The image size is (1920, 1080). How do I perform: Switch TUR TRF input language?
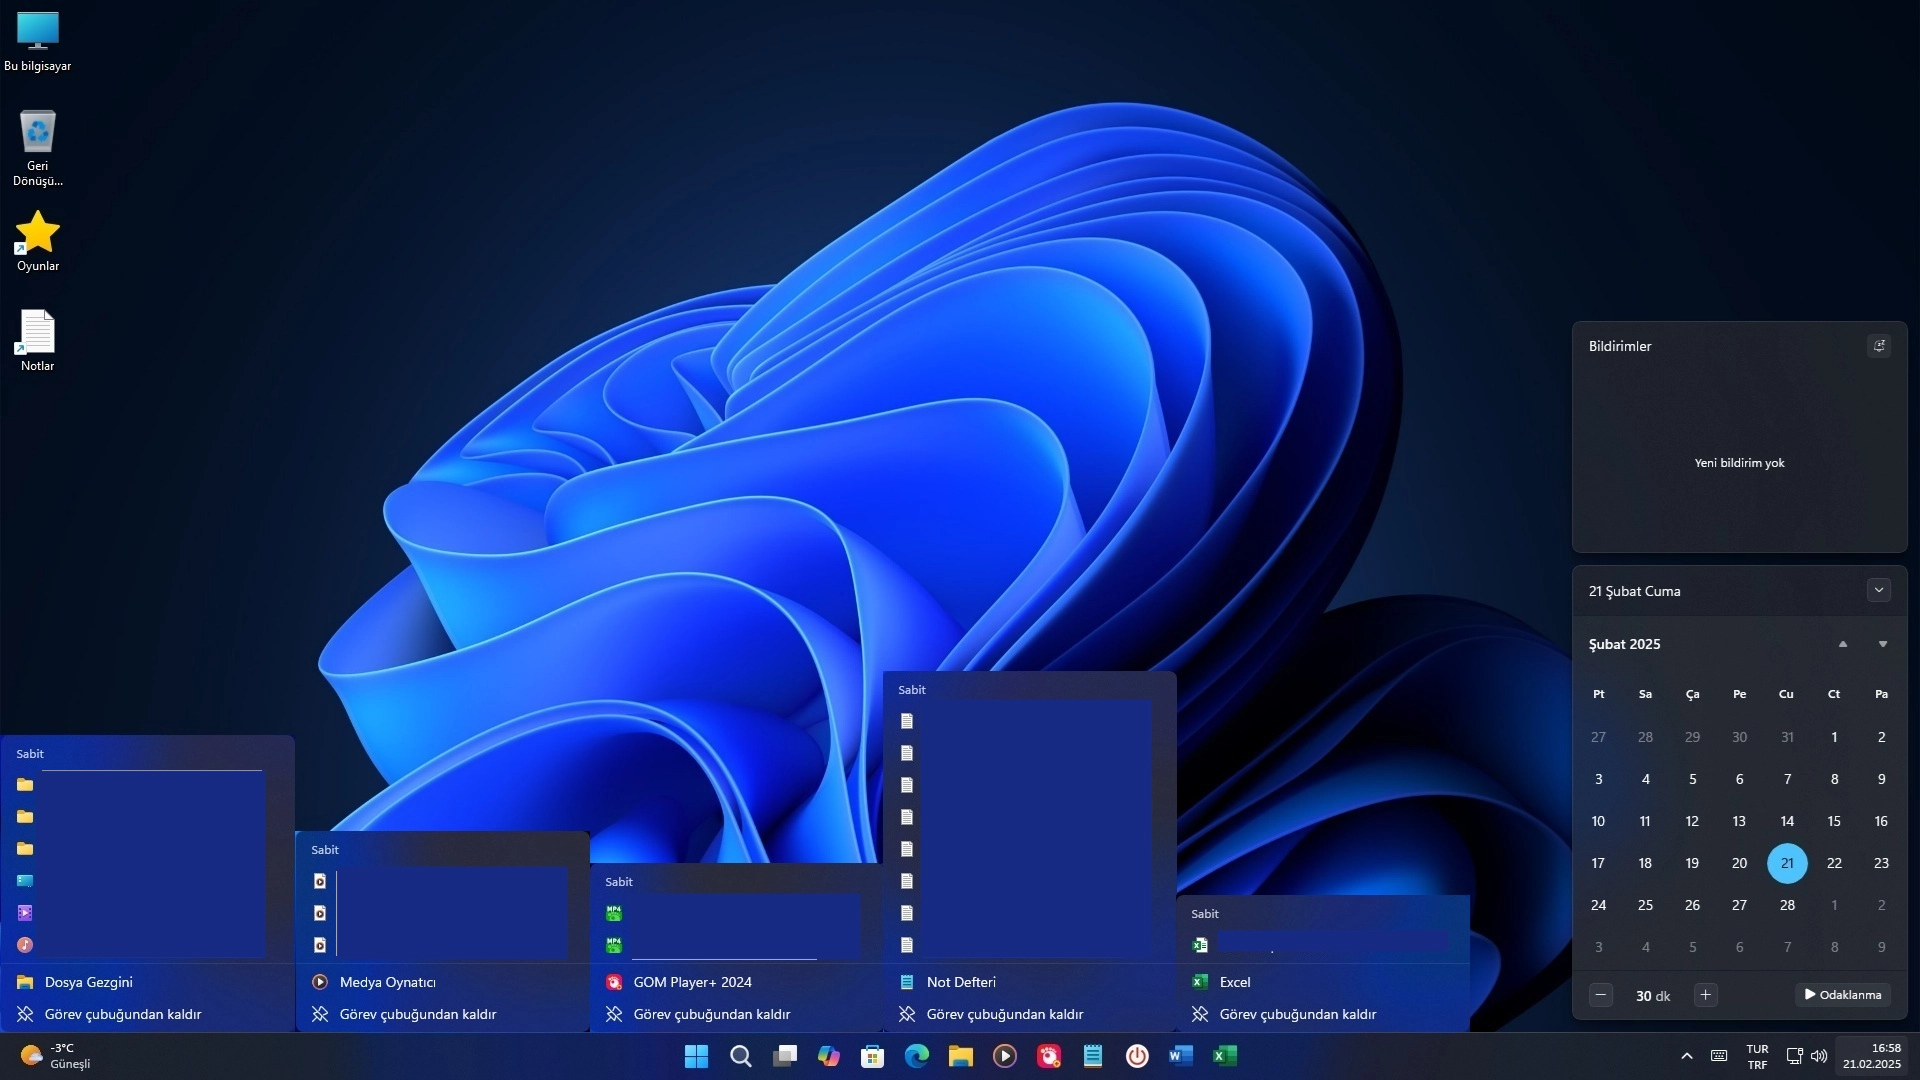coord(1757,1056)
